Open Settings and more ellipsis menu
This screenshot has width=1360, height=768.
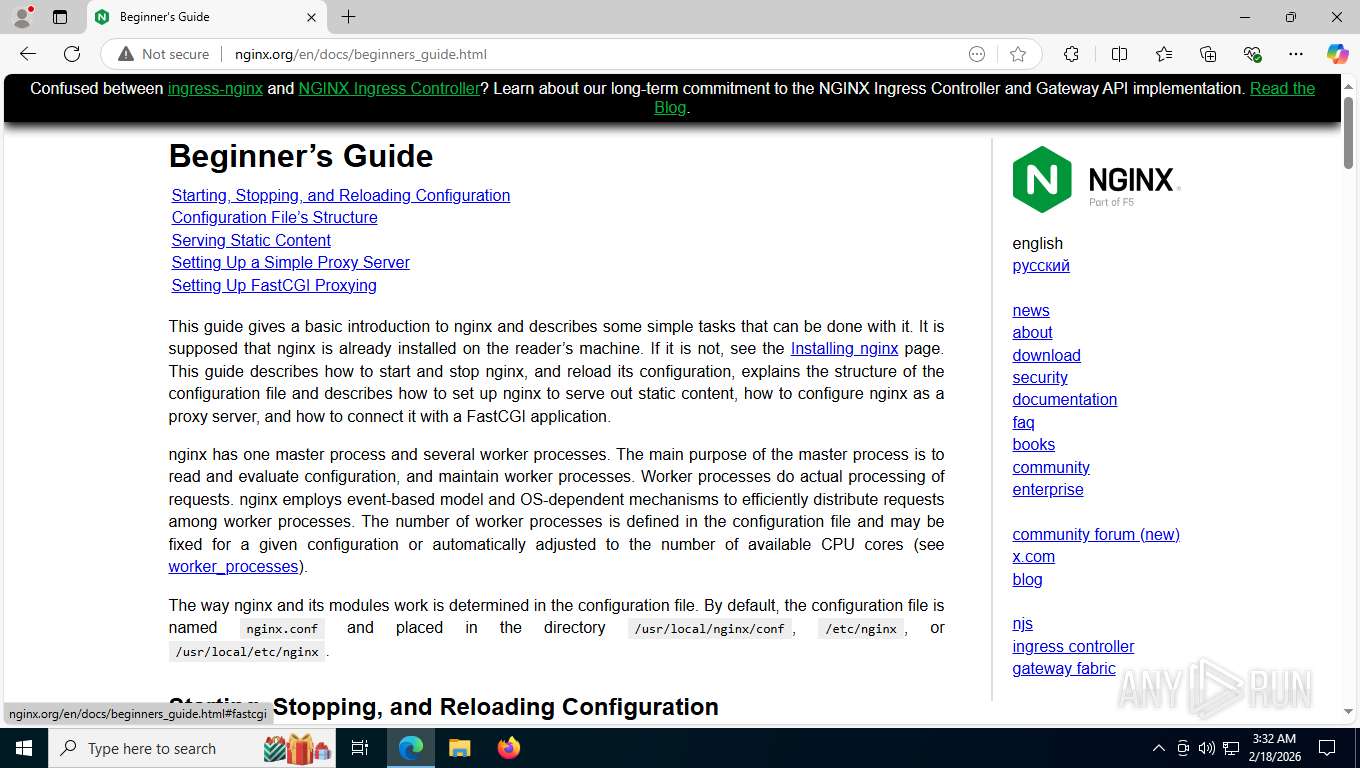tap(1296, 54)
